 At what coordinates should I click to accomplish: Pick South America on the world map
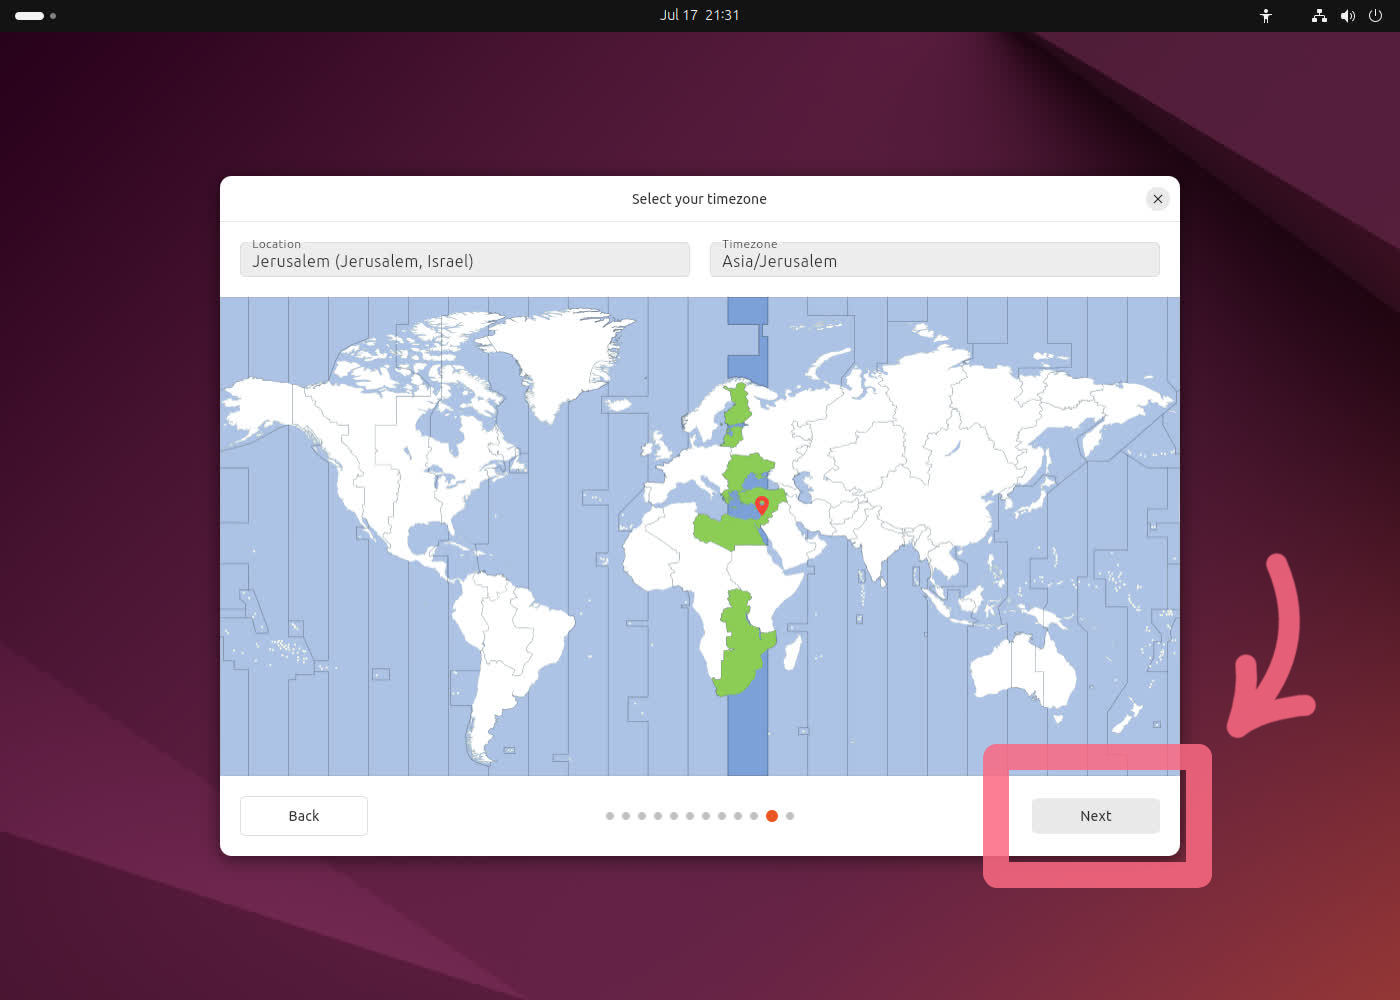tap(510, 640)
